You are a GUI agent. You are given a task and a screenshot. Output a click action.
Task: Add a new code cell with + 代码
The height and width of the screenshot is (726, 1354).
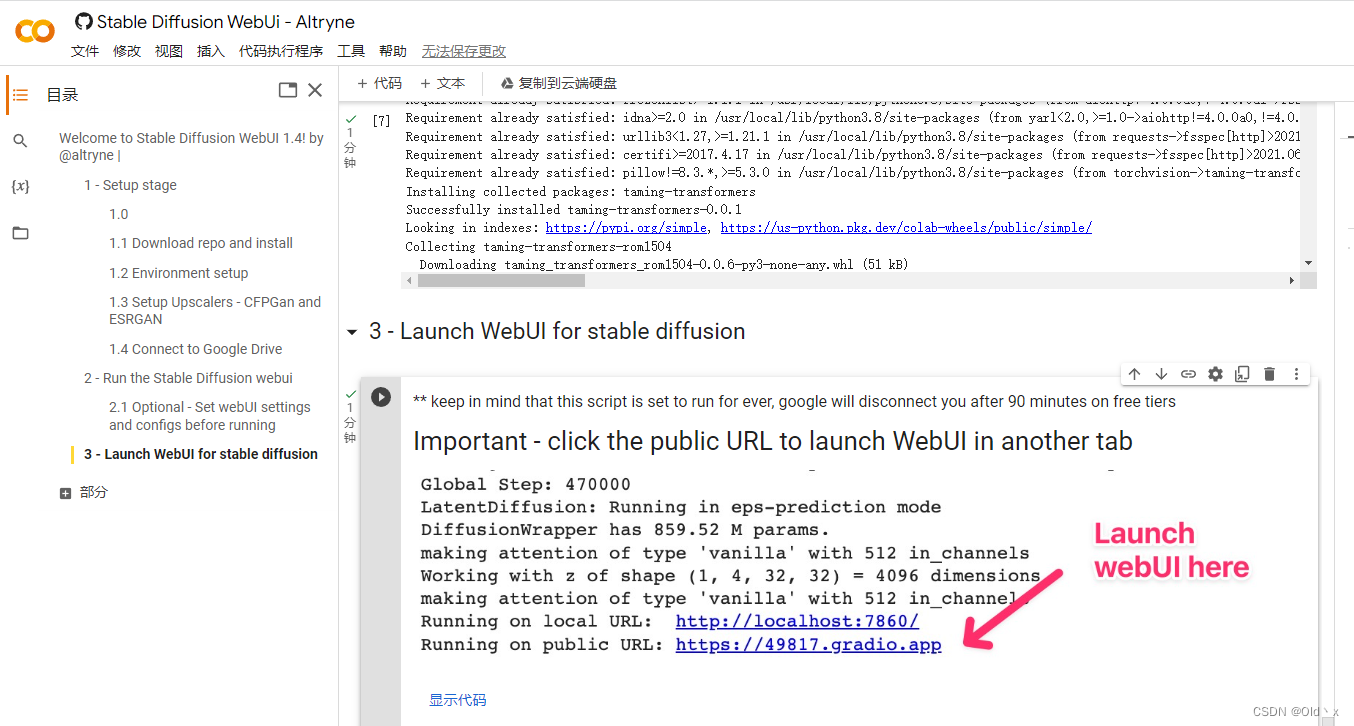[x=379, y=84]
